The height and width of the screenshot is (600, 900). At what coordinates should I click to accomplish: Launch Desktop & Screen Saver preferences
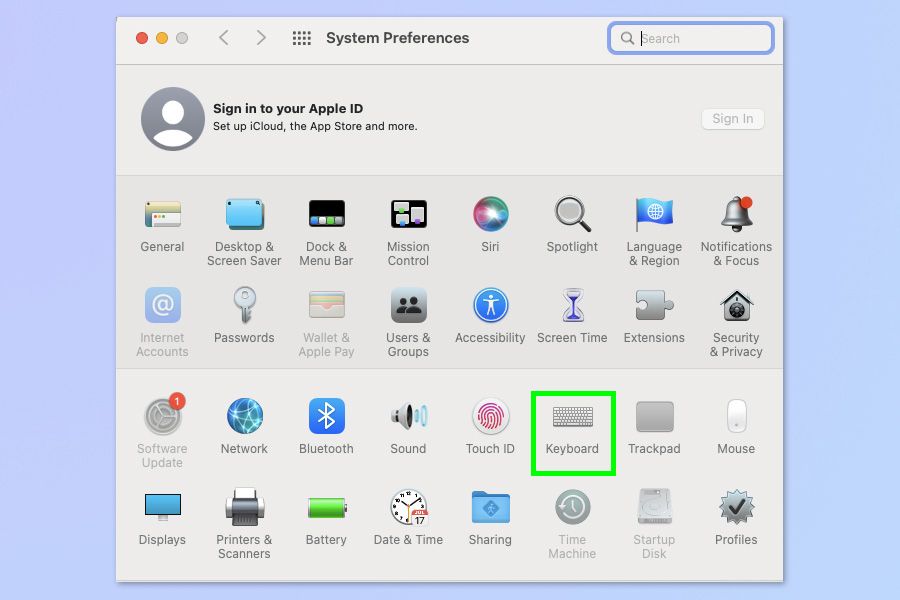(x=244, y=213)
